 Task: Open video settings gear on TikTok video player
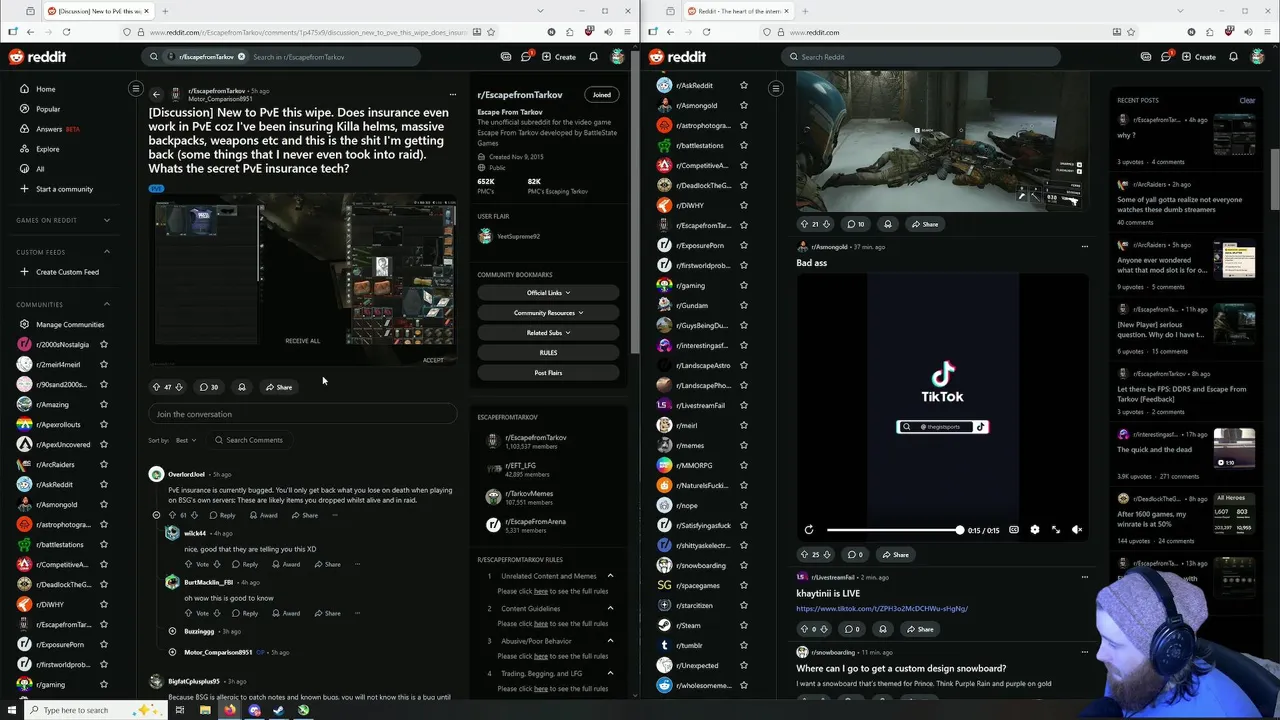[x=1035, y=530]
